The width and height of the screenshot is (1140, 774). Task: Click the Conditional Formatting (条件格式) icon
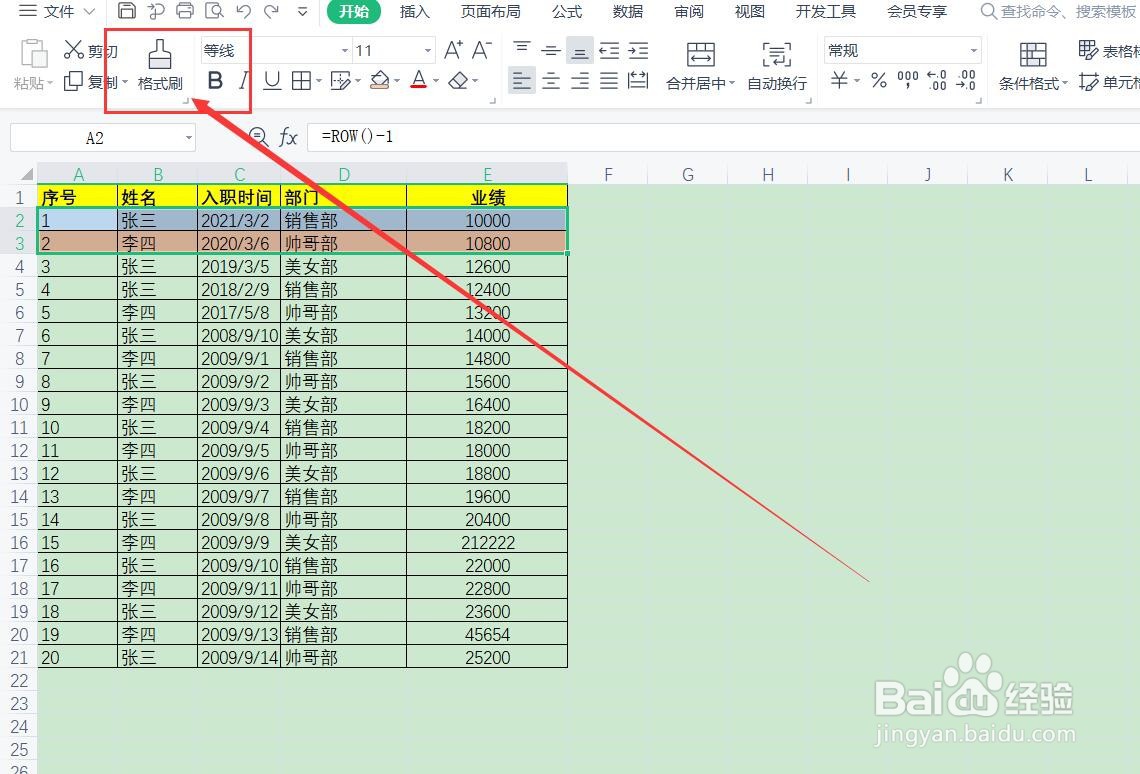[1033, 55]
